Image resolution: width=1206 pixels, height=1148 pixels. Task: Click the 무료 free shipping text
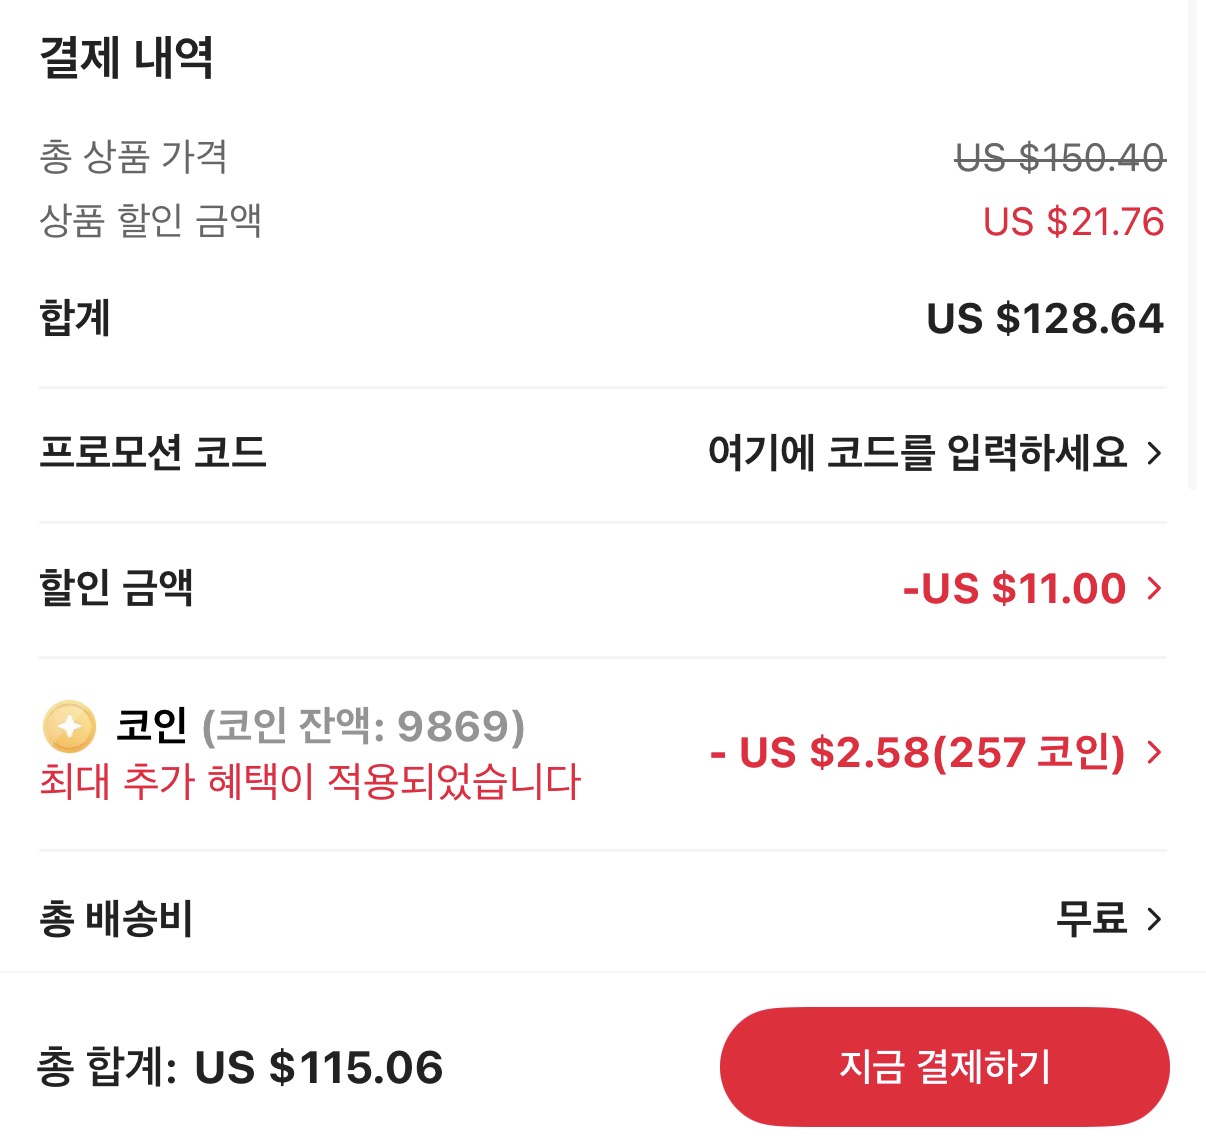1091,918
